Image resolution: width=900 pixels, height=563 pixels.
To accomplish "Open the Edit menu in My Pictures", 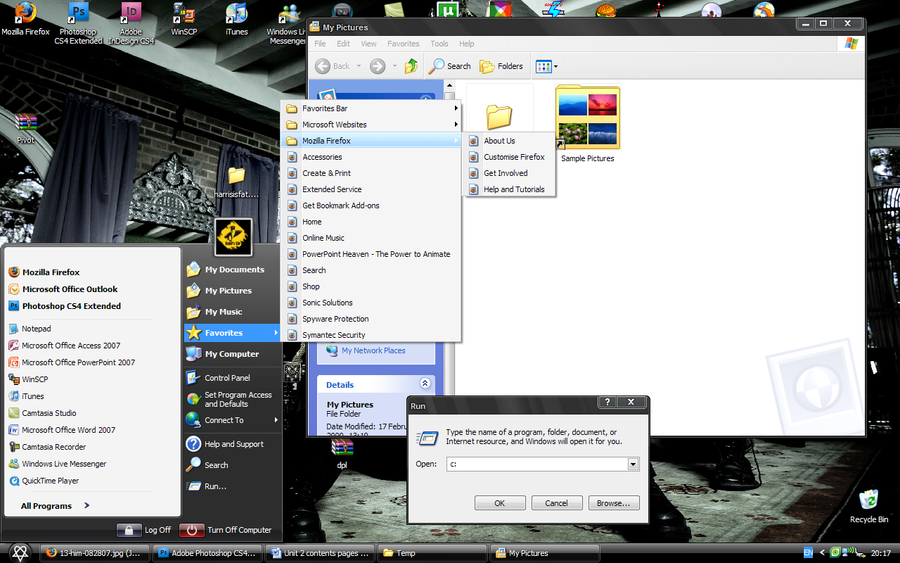I will pyautogui.click(x=343, y=44).
